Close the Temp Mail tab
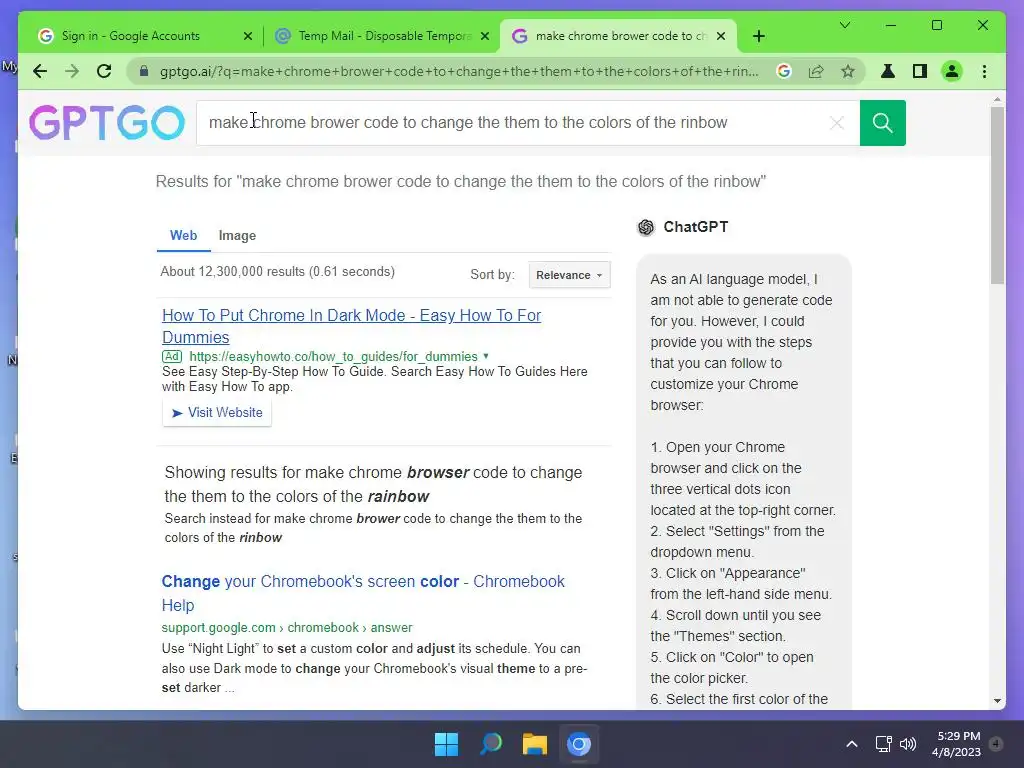This screenshot has height=768, width=1024. (x=485, y=36)
